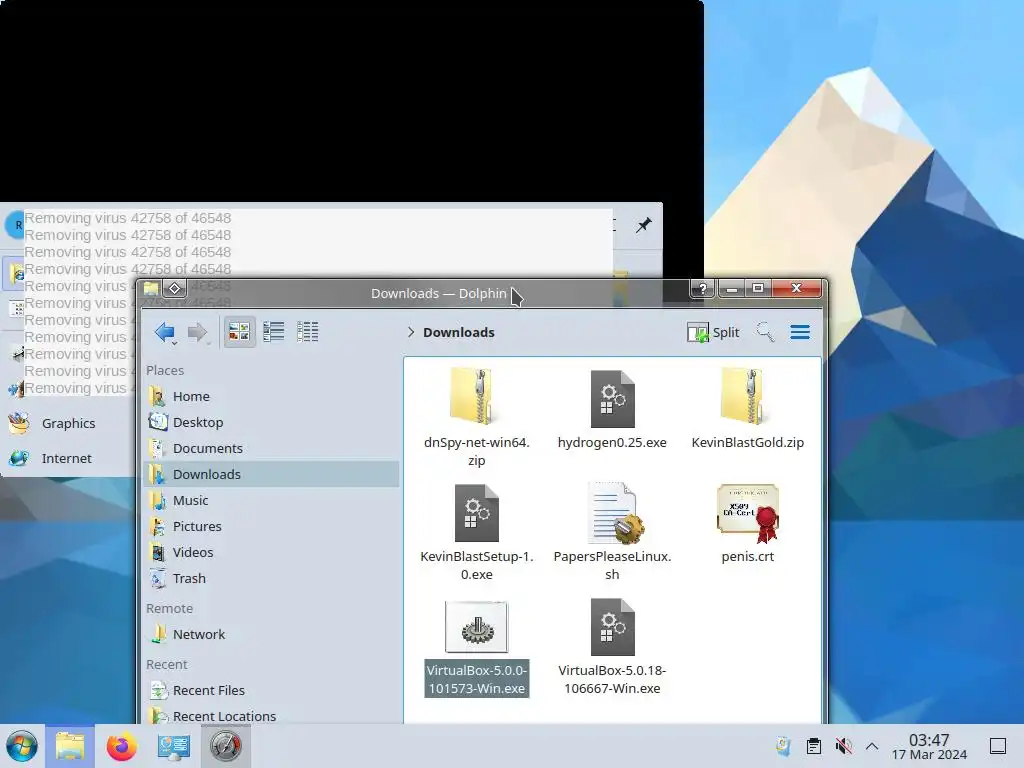Toggle Split view in Dolphin
Viewport: 1024px width, 768px height.
tap(713, 332)
